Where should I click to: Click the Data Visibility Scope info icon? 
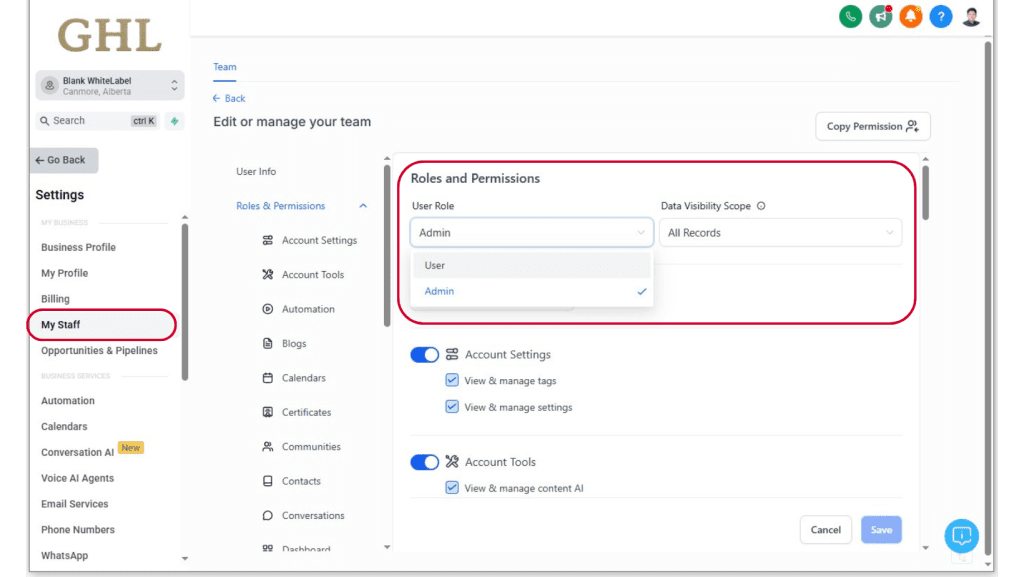coord(761,206)
